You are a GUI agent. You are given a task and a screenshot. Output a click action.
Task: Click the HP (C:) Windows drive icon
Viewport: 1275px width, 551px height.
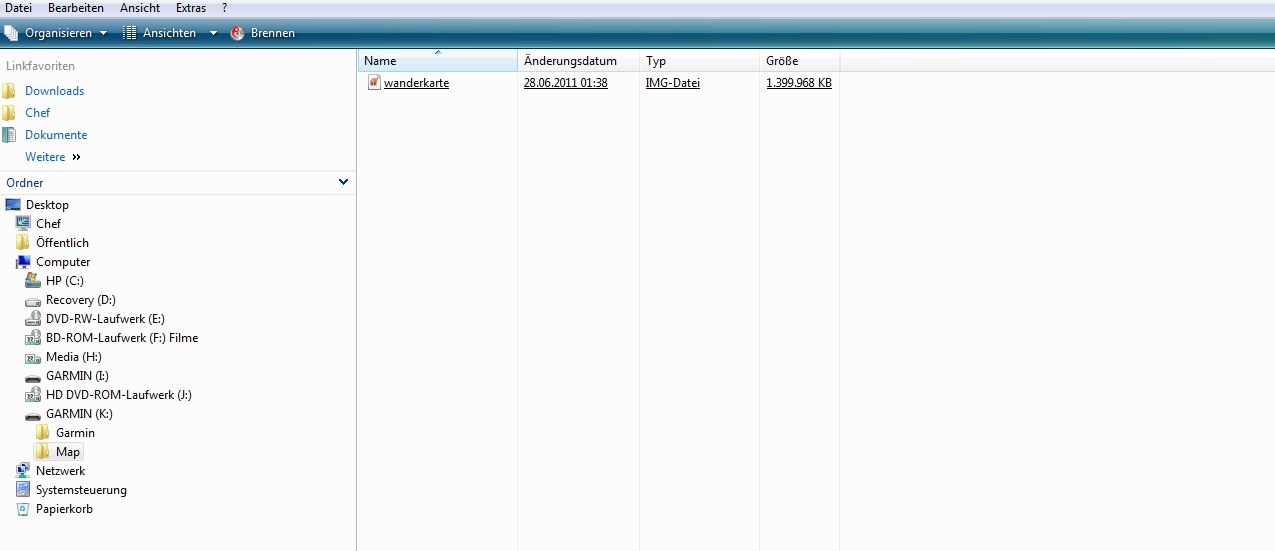coord(33,281)
